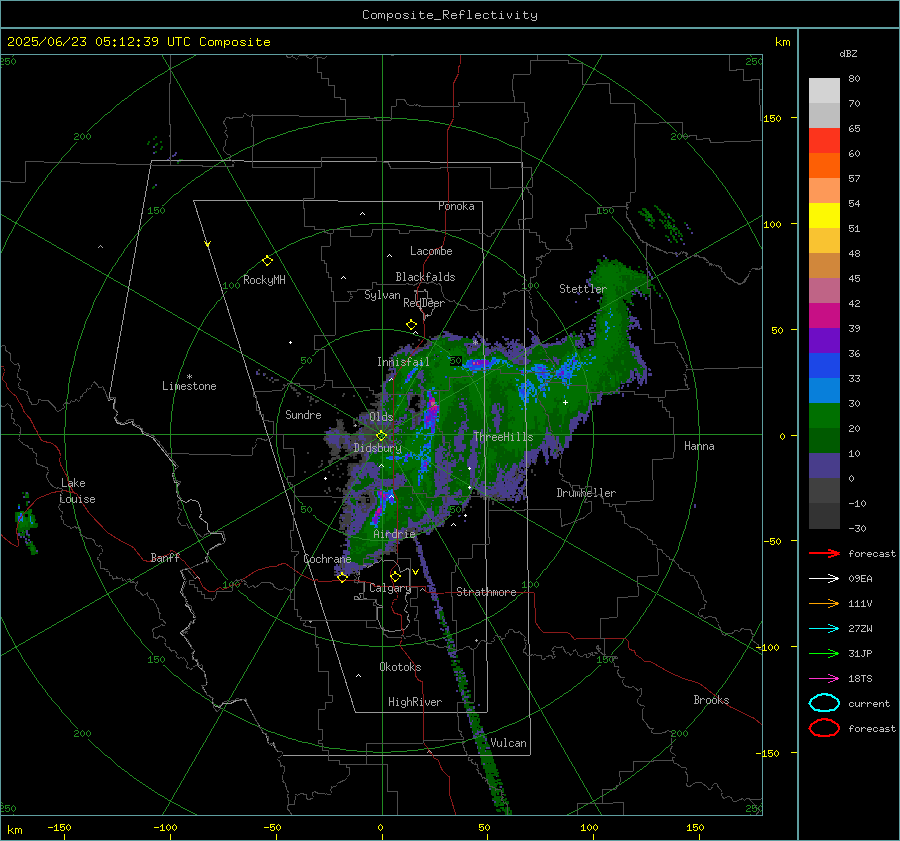This screenshot has height=841, width=900.
Task: Click the red forecast arrow legend icon
Action: [824, 553]
